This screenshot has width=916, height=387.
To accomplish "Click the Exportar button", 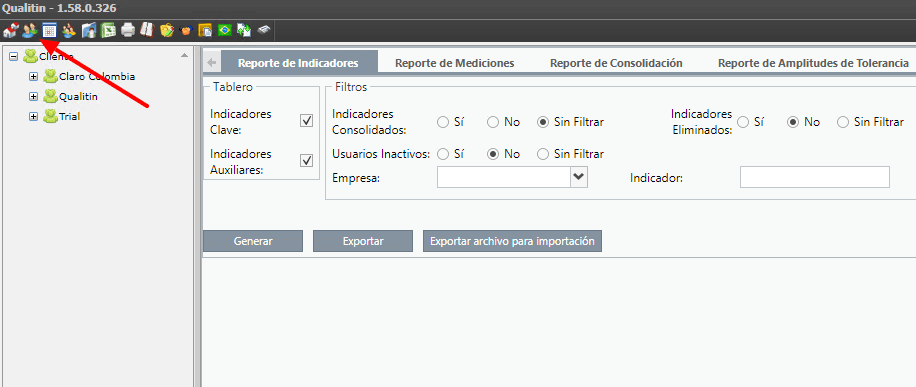I will [x=363, y=241].
